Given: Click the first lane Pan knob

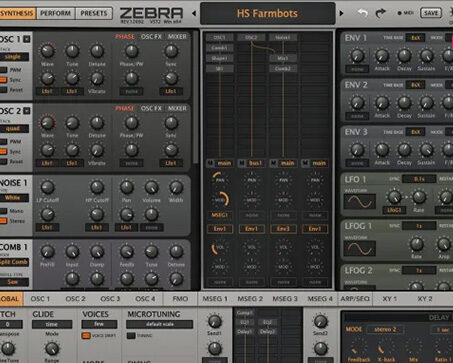Looking at the screenshot, I should click(x=219, y=179).
